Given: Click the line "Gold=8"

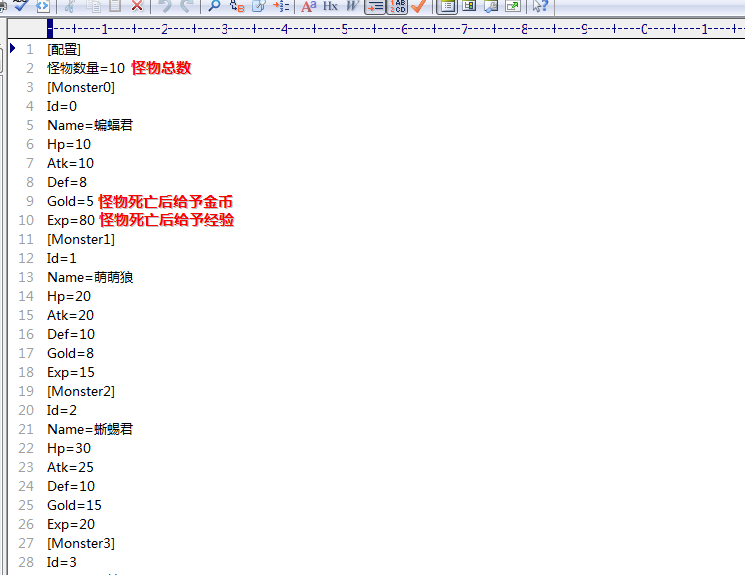Looking at the screenshot, I should click(x=70, y=353).
